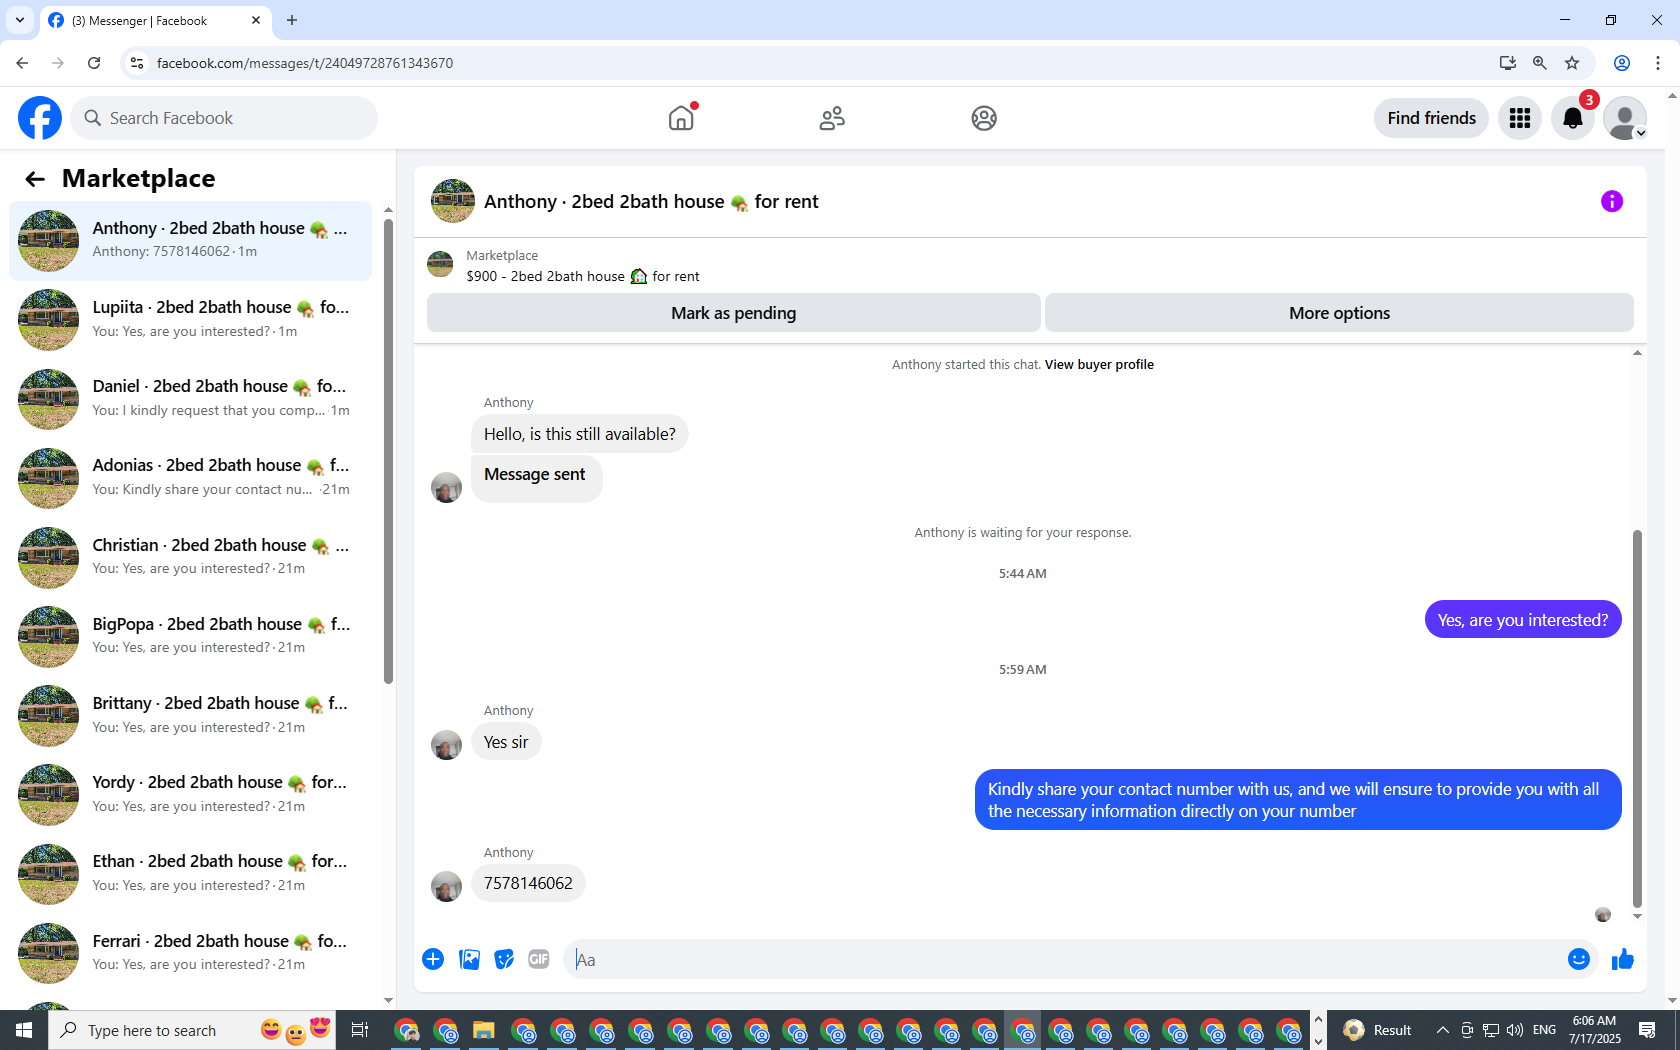
Task: Open the Windows Start menu
Action: tap(24, 1030)
